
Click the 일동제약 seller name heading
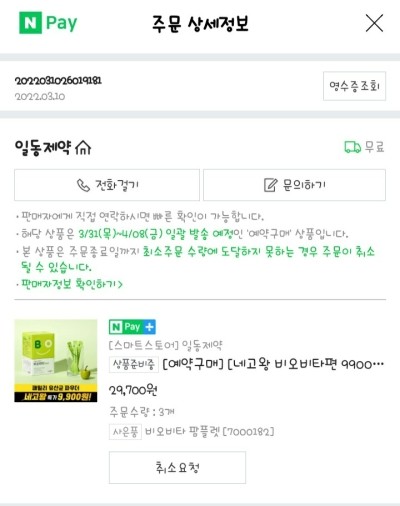(x=43, y=147)
